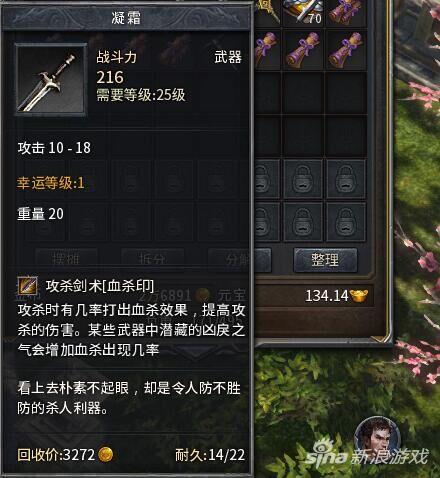
Task: Select the 凝霜 sword icon in tooltip
Action: point(51,79)
